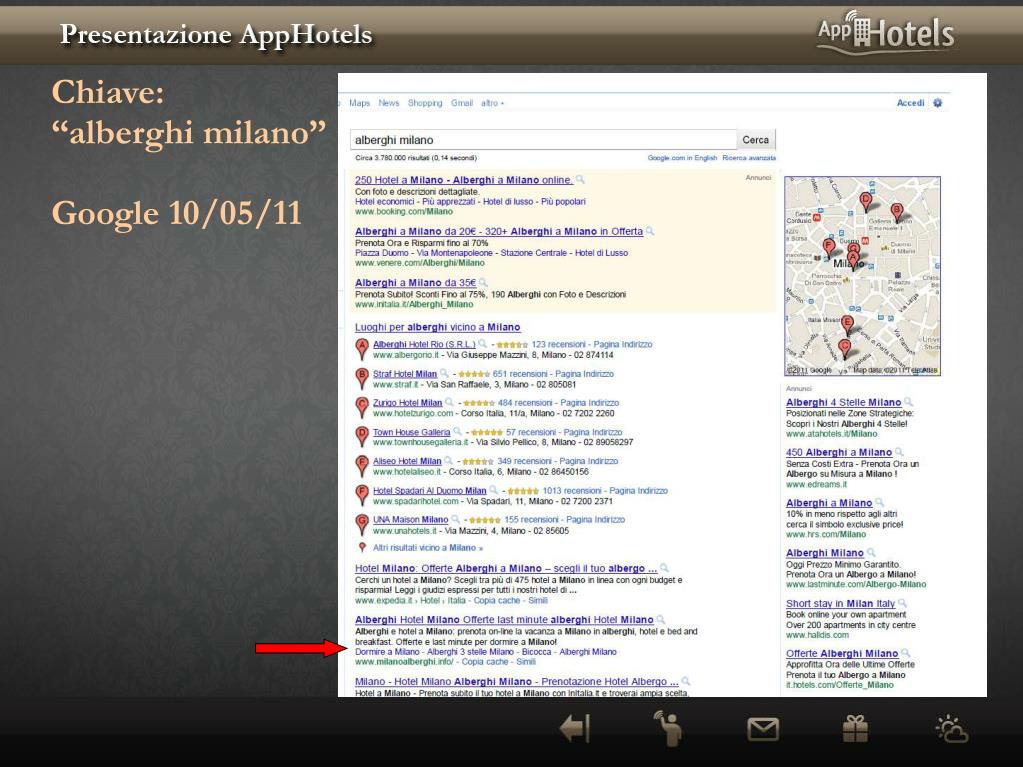
Task: Click pin D on the Milano map
Action: click(x=866, y=202)
